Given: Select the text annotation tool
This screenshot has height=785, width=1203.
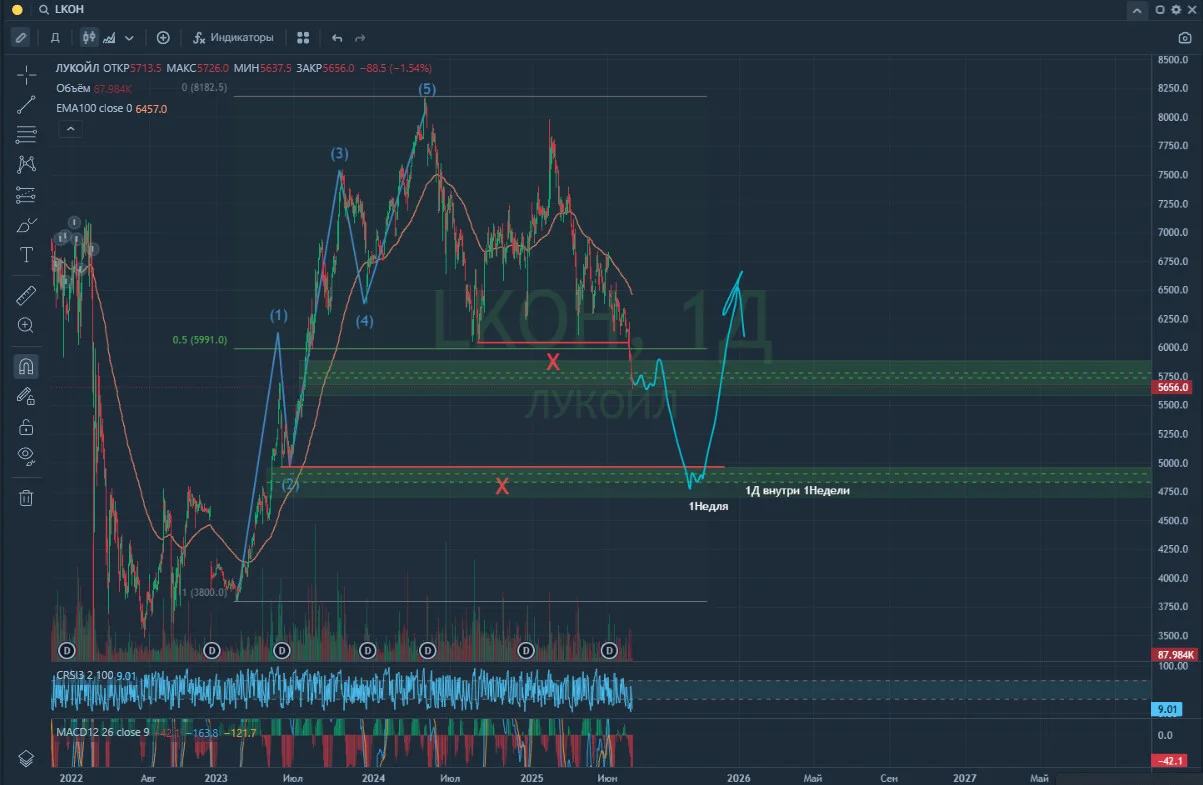Looking at the screenshot, I should pos(26,255).
